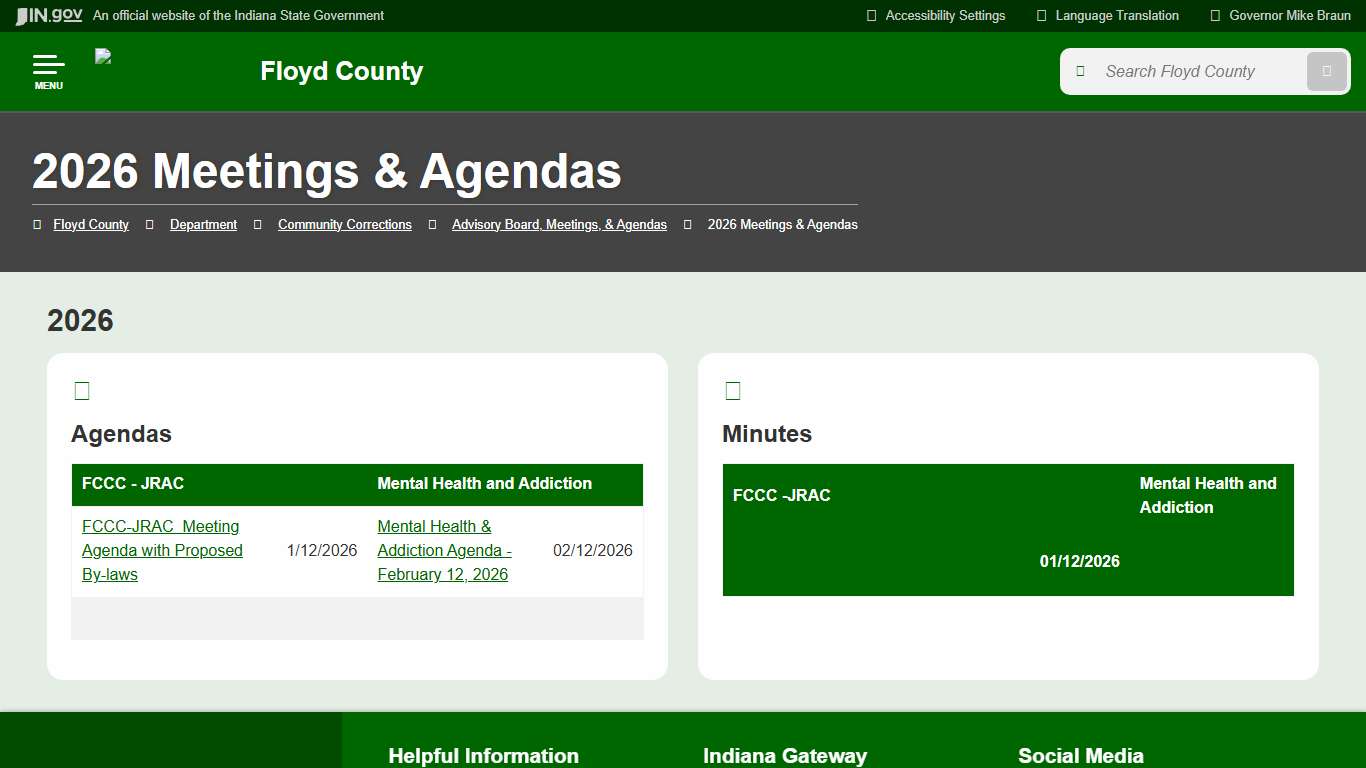Screen dimensions: 1366x768
Task: Collapse the FCCC - JRAC column header
Action: 132,484
